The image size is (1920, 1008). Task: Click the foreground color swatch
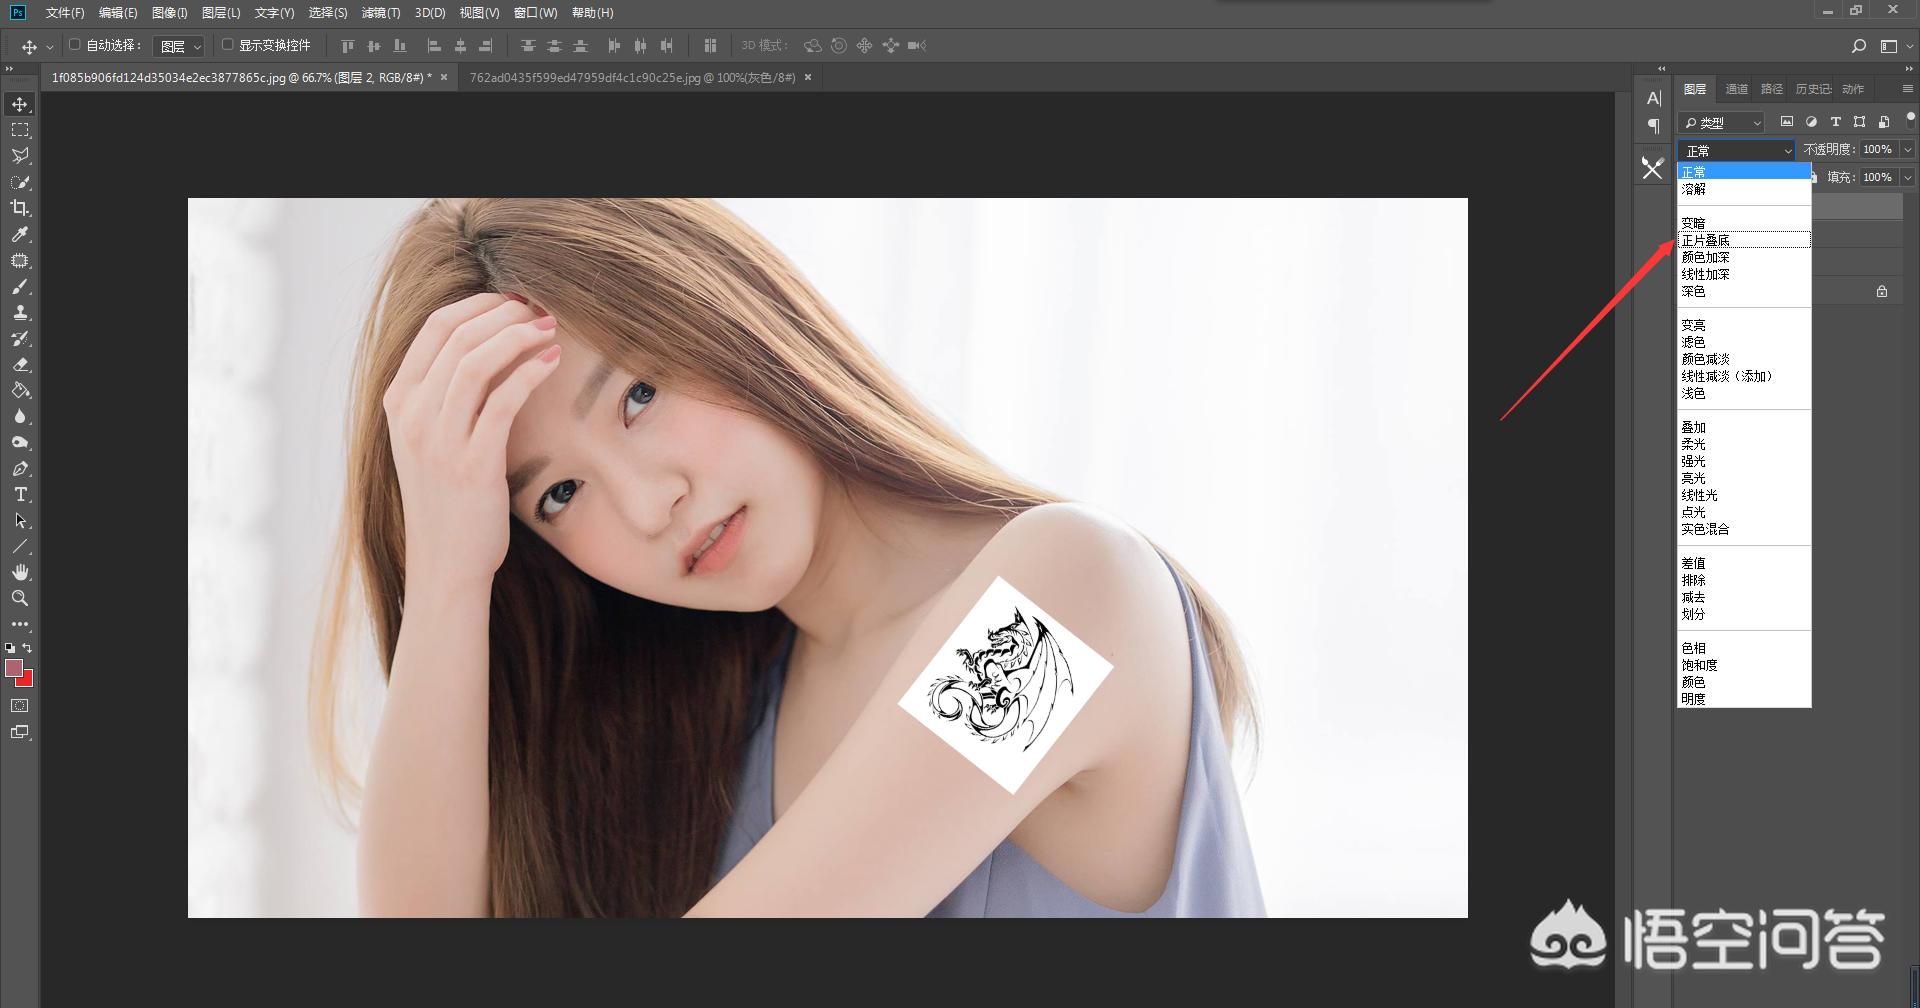(x=14, y=668)
